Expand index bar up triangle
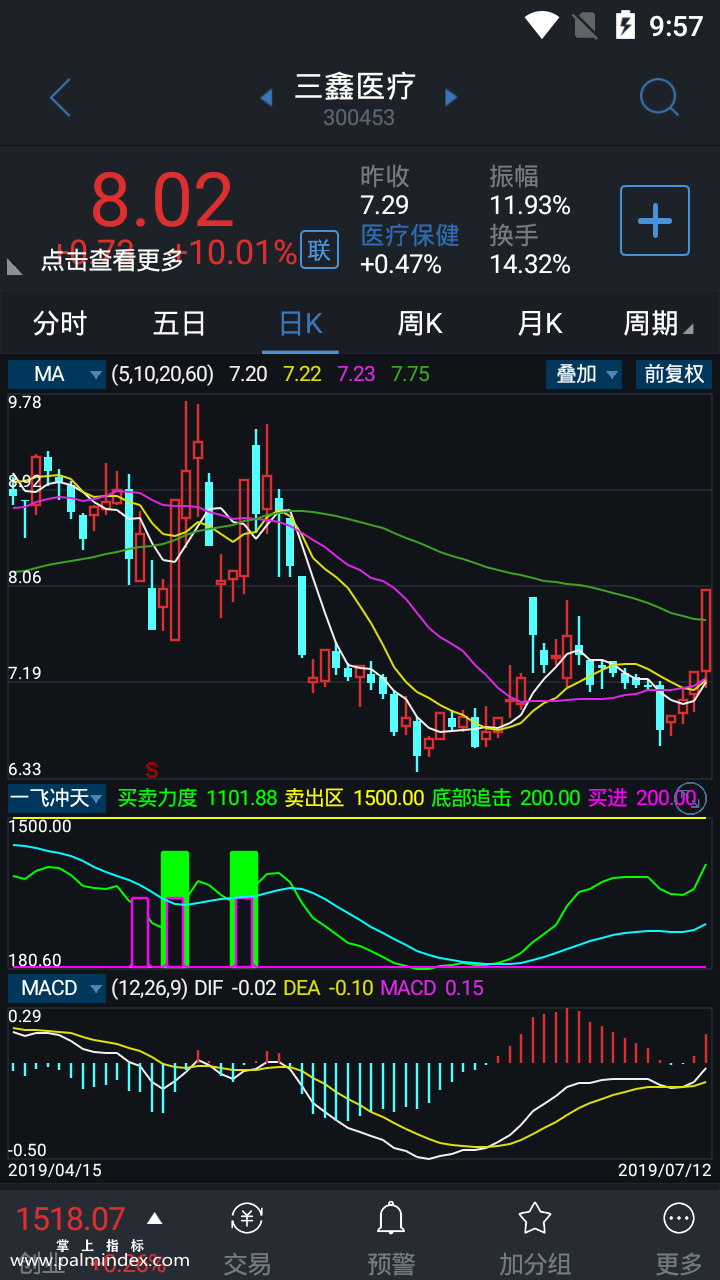720x1280 pixels. point(154,1218)
